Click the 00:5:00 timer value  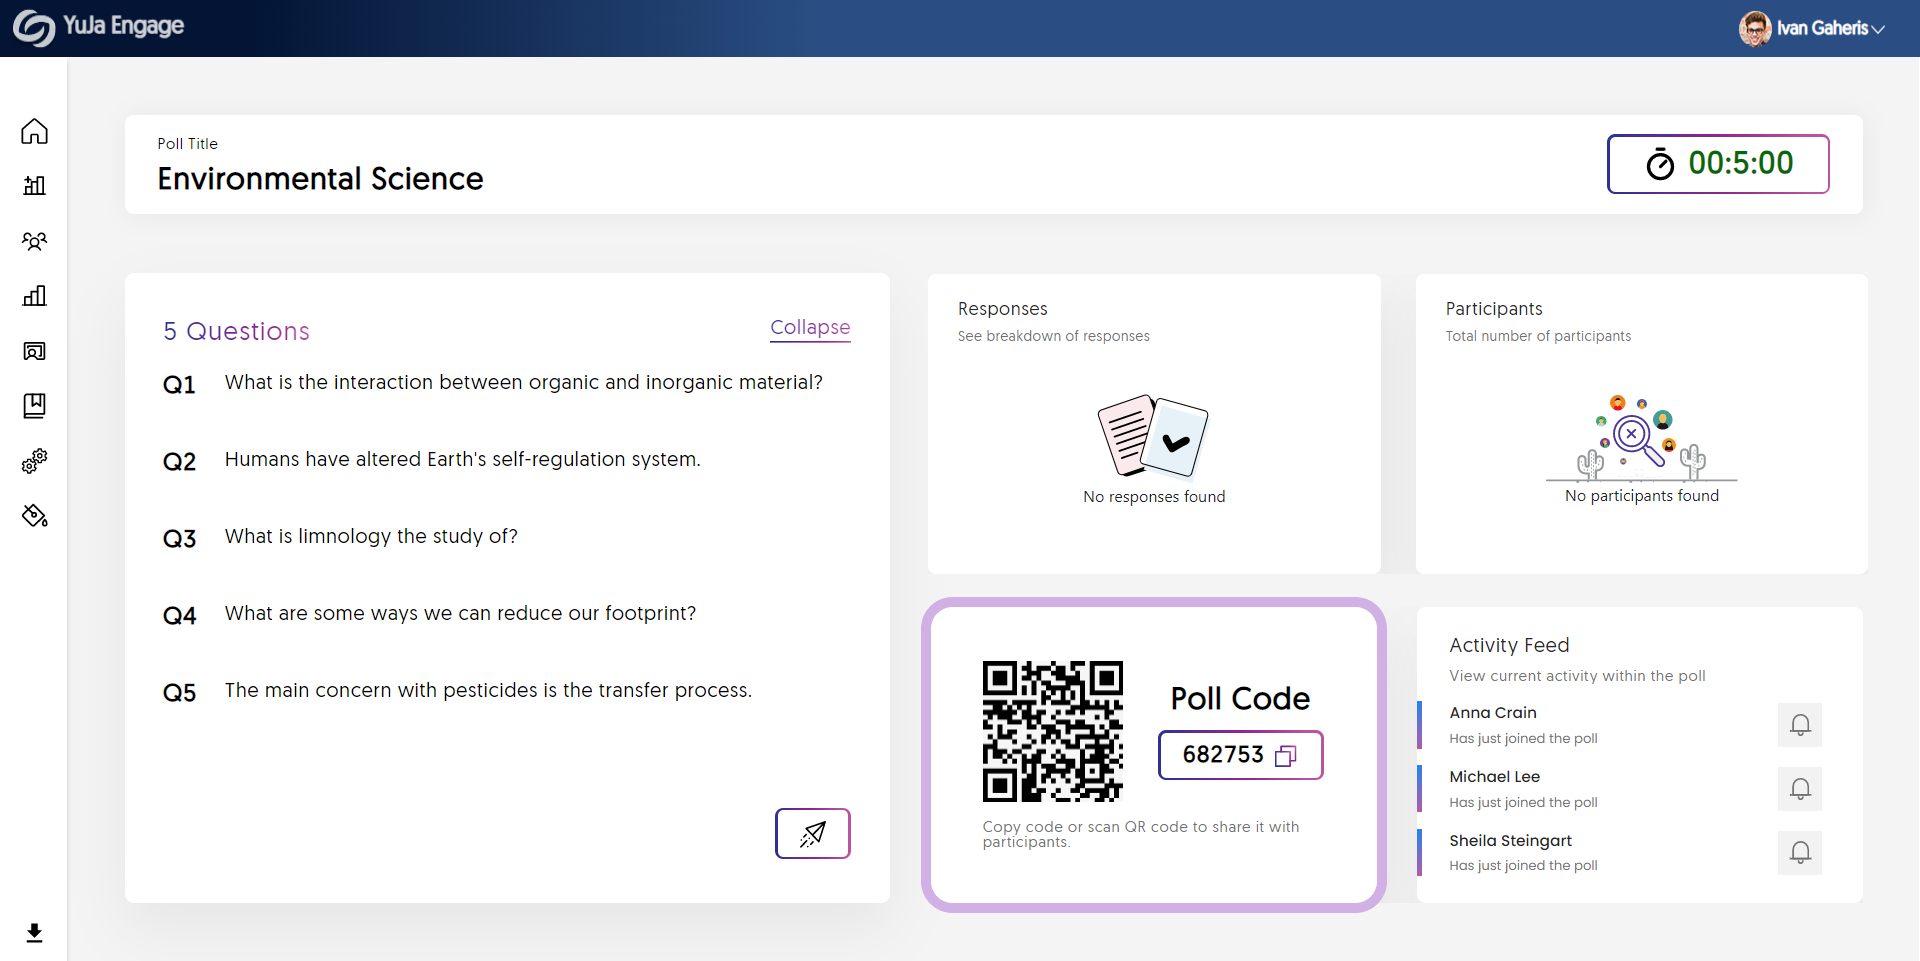tap(1741, 163)
